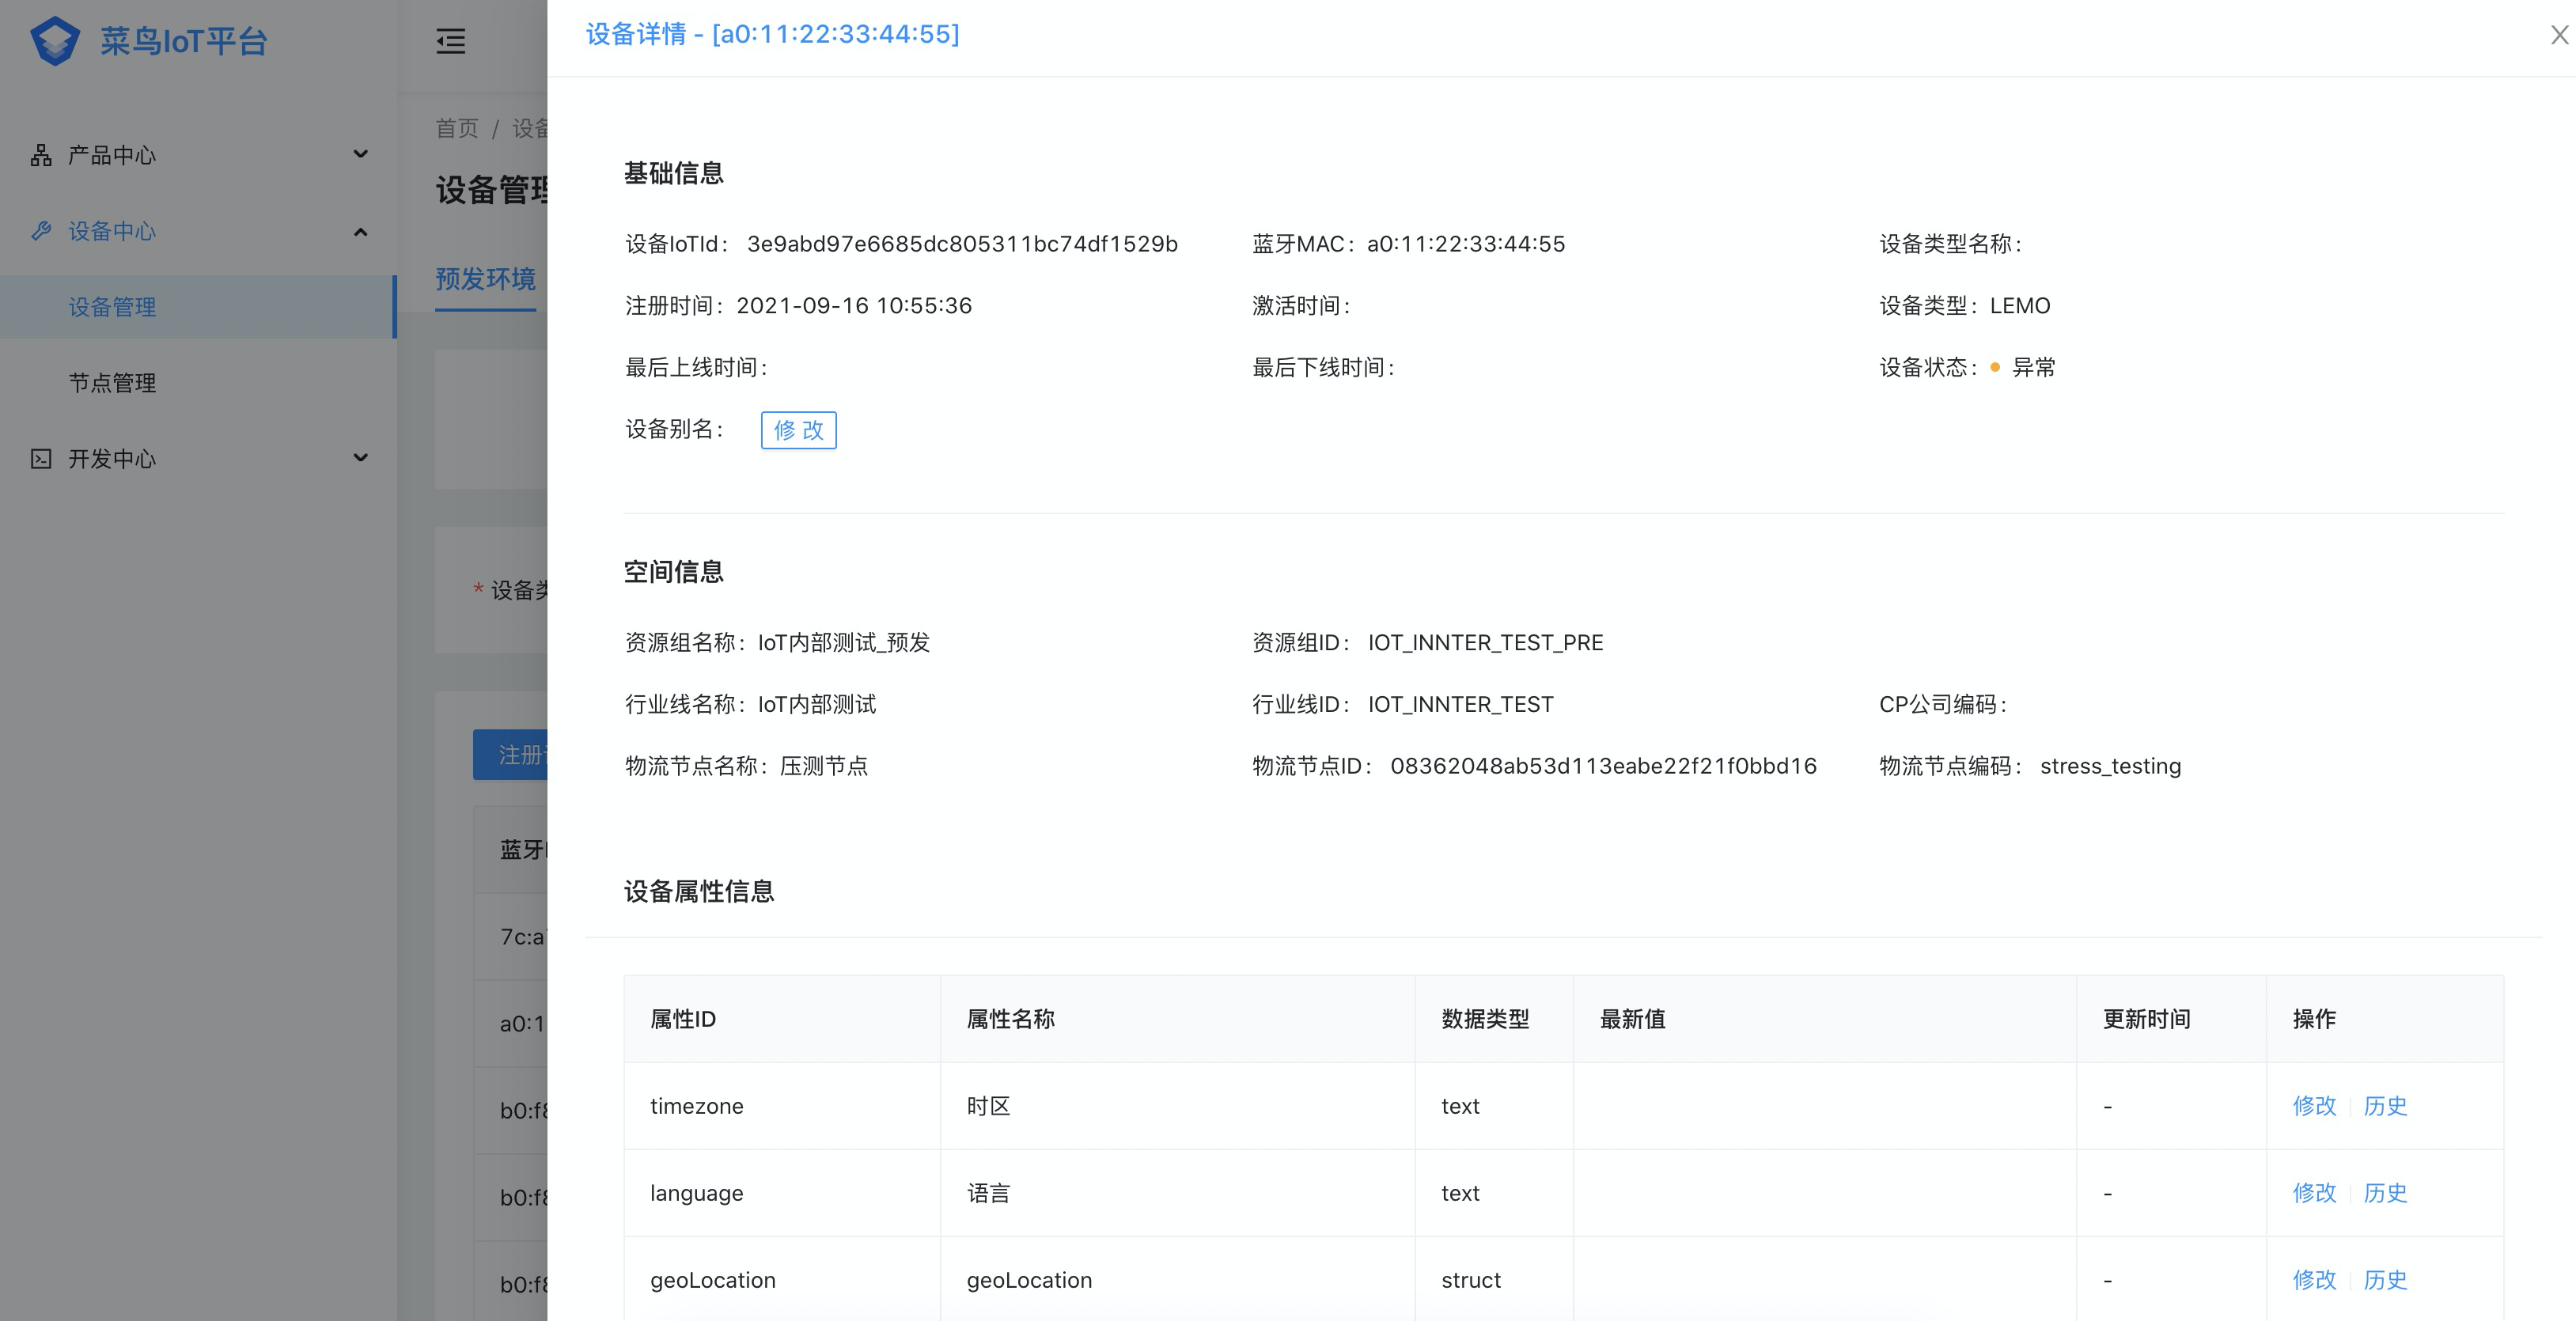2576x1321 pixels.
Task: Expand the 开发中心 chevron arrow
Action: click(361, 458)
